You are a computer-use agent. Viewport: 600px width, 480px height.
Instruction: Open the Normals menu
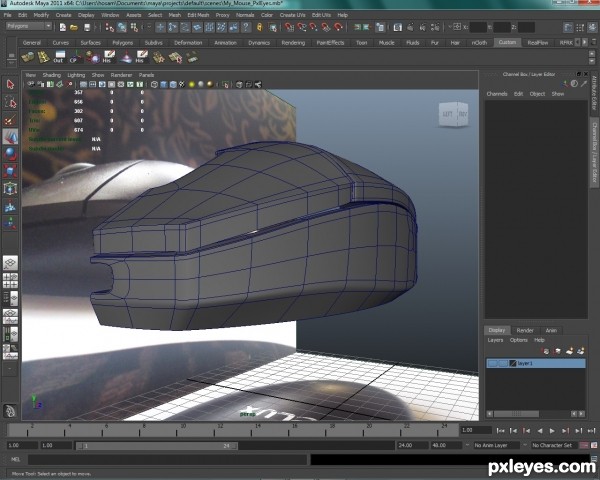click(245, 15)
